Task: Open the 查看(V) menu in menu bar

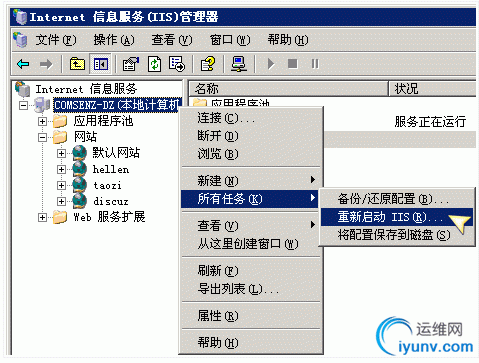Action: 172,40
